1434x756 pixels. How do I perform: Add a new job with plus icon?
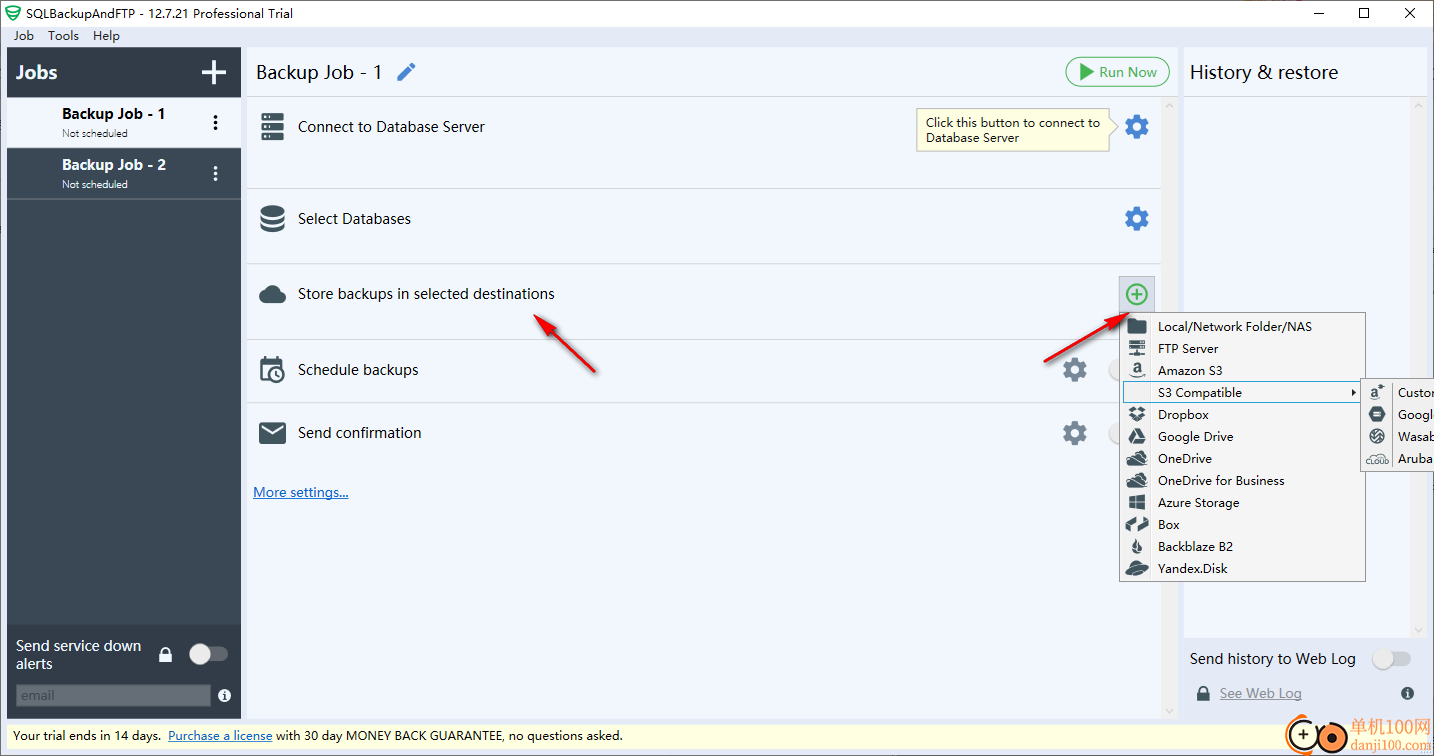pyautogui.click(x=214, y=72)
